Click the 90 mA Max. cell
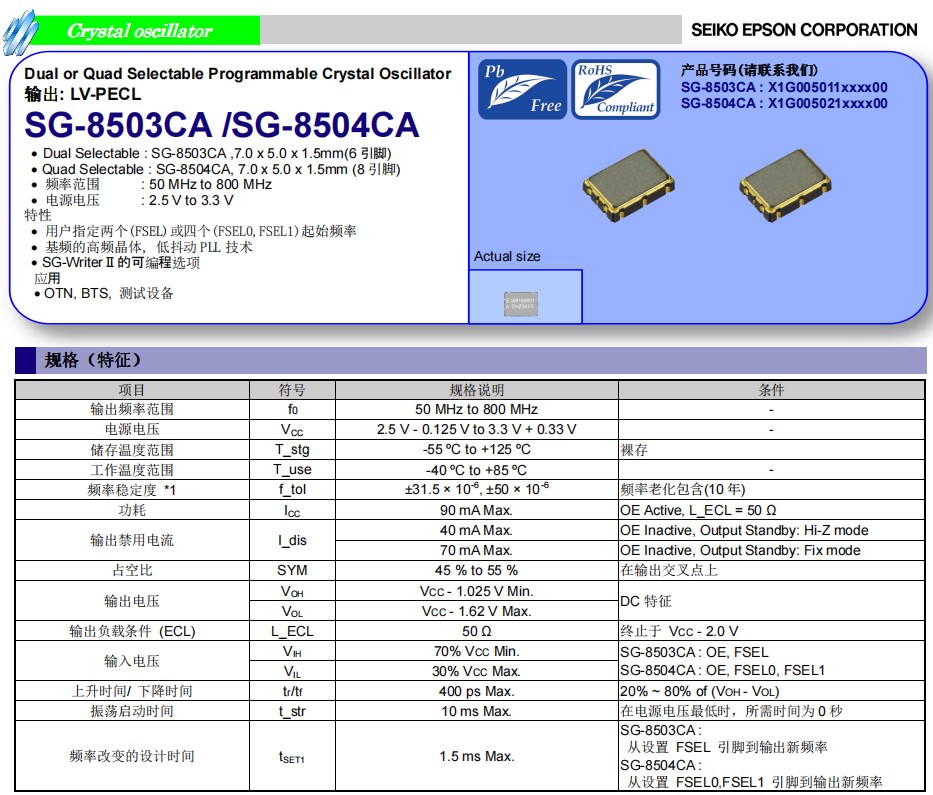 [x=477, y=511]
